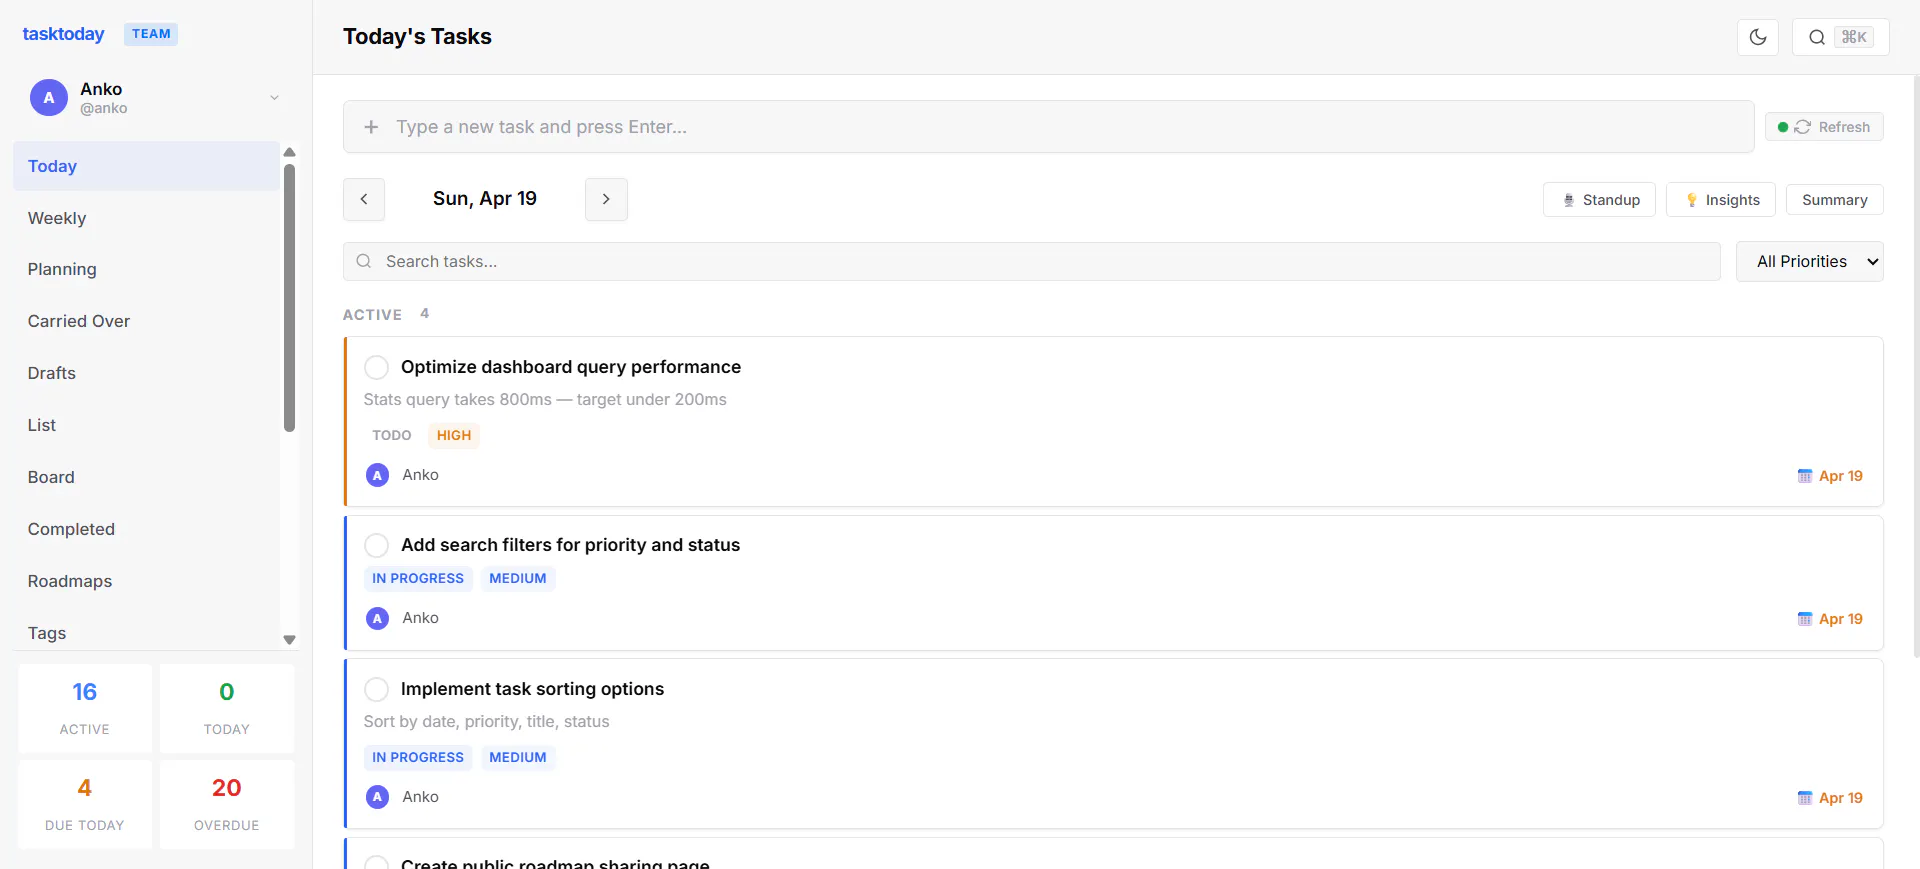The image size is (1920, 869).
Task: Open Summary button
Action: point(1835,200)
